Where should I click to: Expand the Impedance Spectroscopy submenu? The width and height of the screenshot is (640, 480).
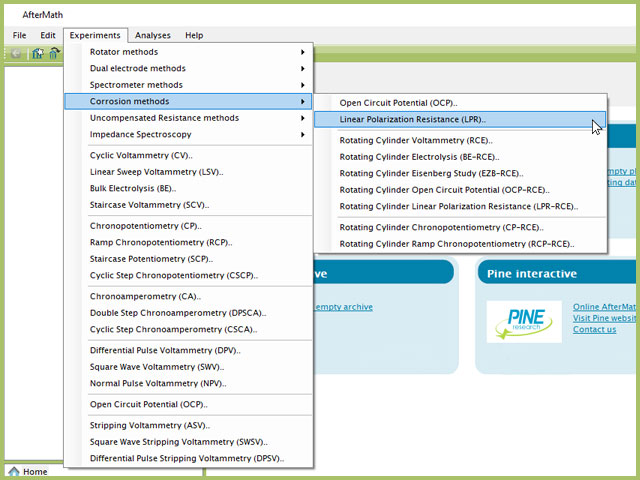click(188, 134)
